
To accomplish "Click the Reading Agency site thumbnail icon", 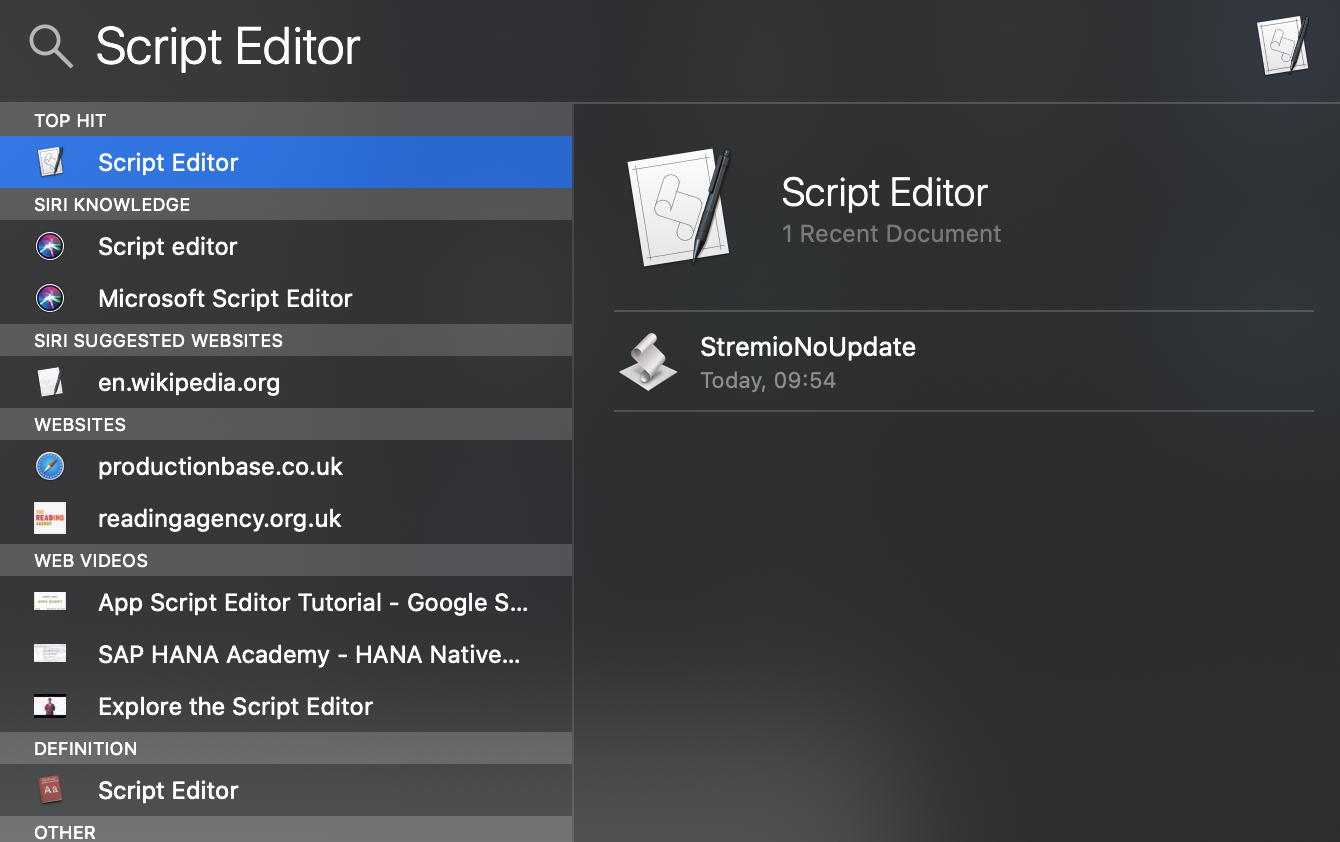I will [x=50, y=518].
